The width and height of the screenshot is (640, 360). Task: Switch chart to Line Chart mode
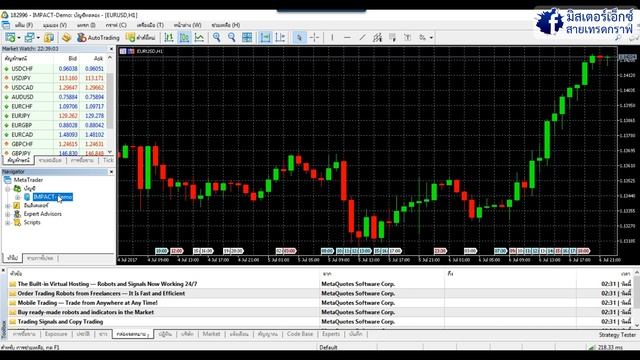199,38
